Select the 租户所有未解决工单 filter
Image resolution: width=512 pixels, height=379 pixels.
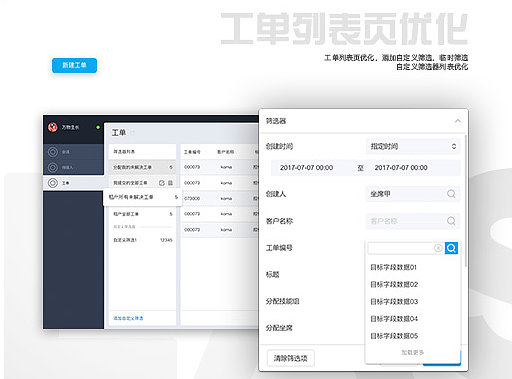[143, 197]
